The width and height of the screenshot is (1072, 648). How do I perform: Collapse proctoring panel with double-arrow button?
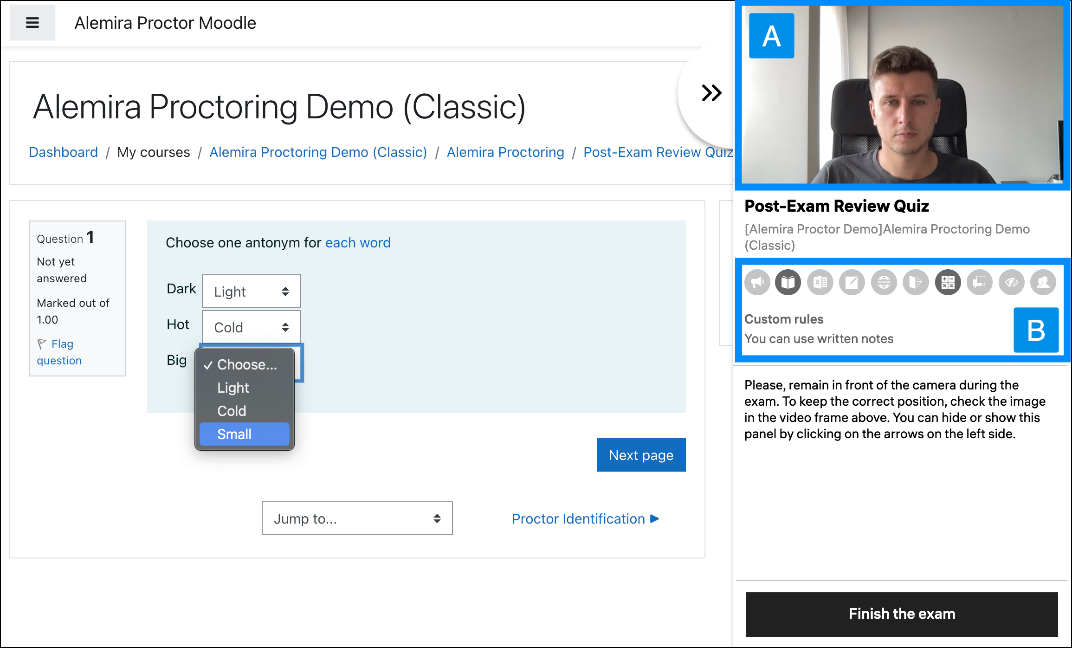(x=711, y=93)
